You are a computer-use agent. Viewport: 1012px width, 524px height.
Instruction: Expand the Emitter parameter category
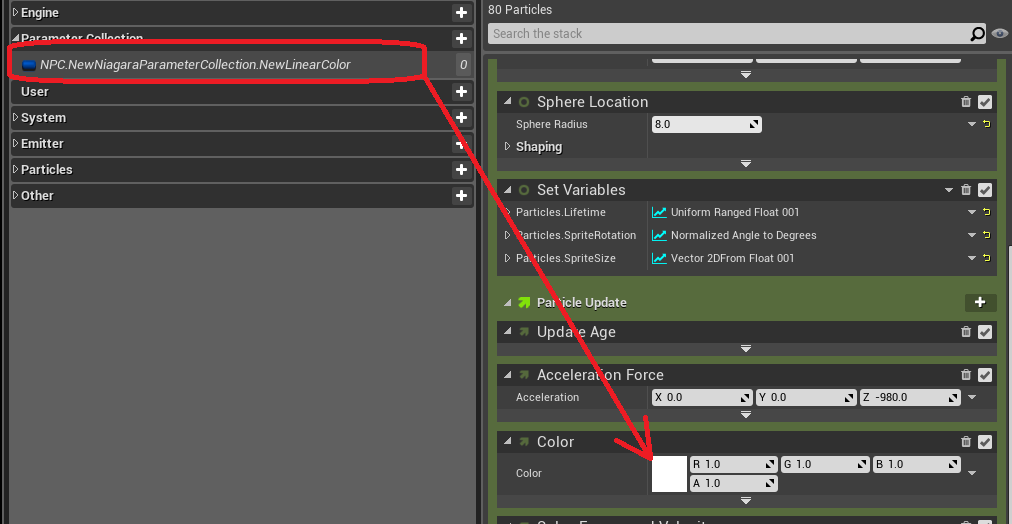15,143
